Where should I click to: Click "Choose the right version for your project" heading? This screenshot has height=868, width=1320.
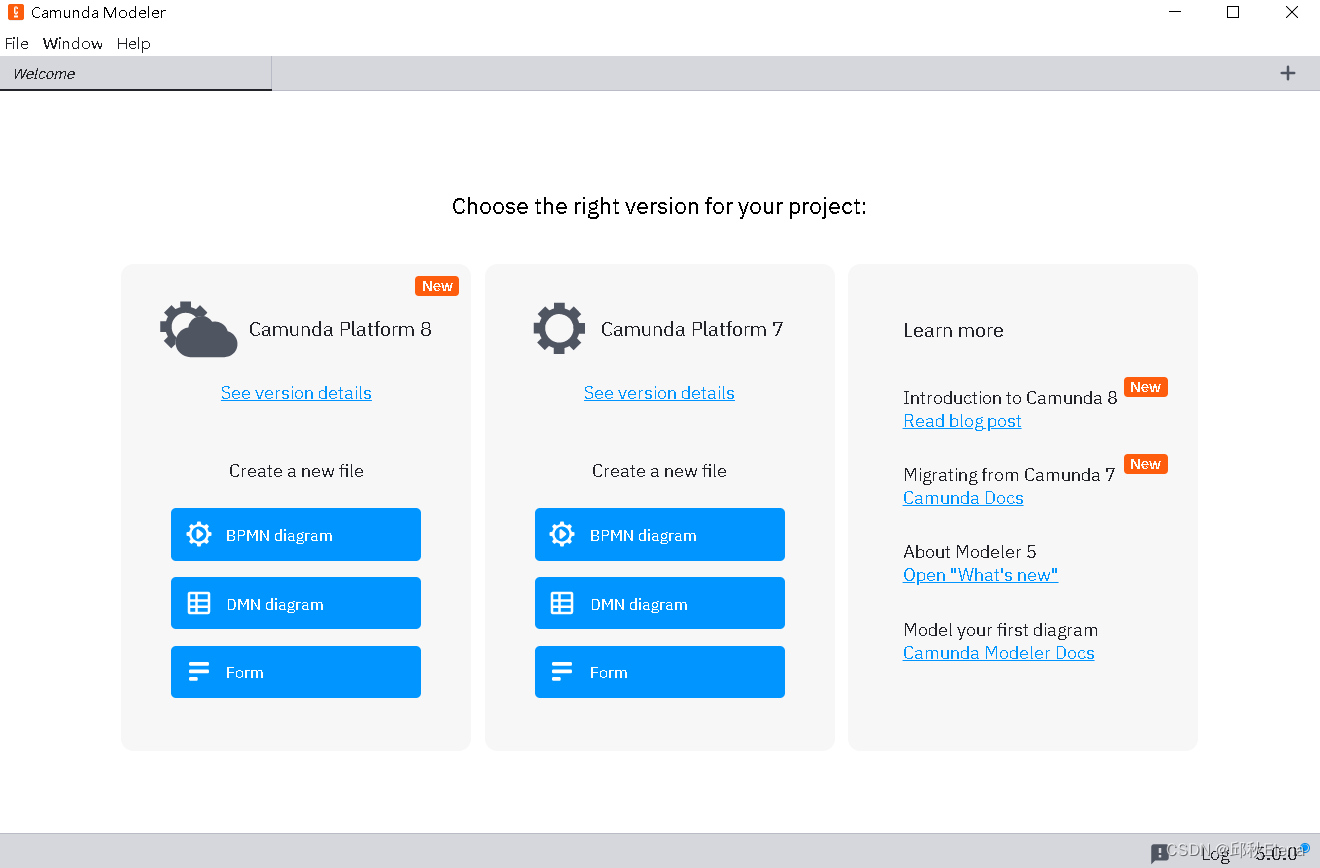point(659,207)
